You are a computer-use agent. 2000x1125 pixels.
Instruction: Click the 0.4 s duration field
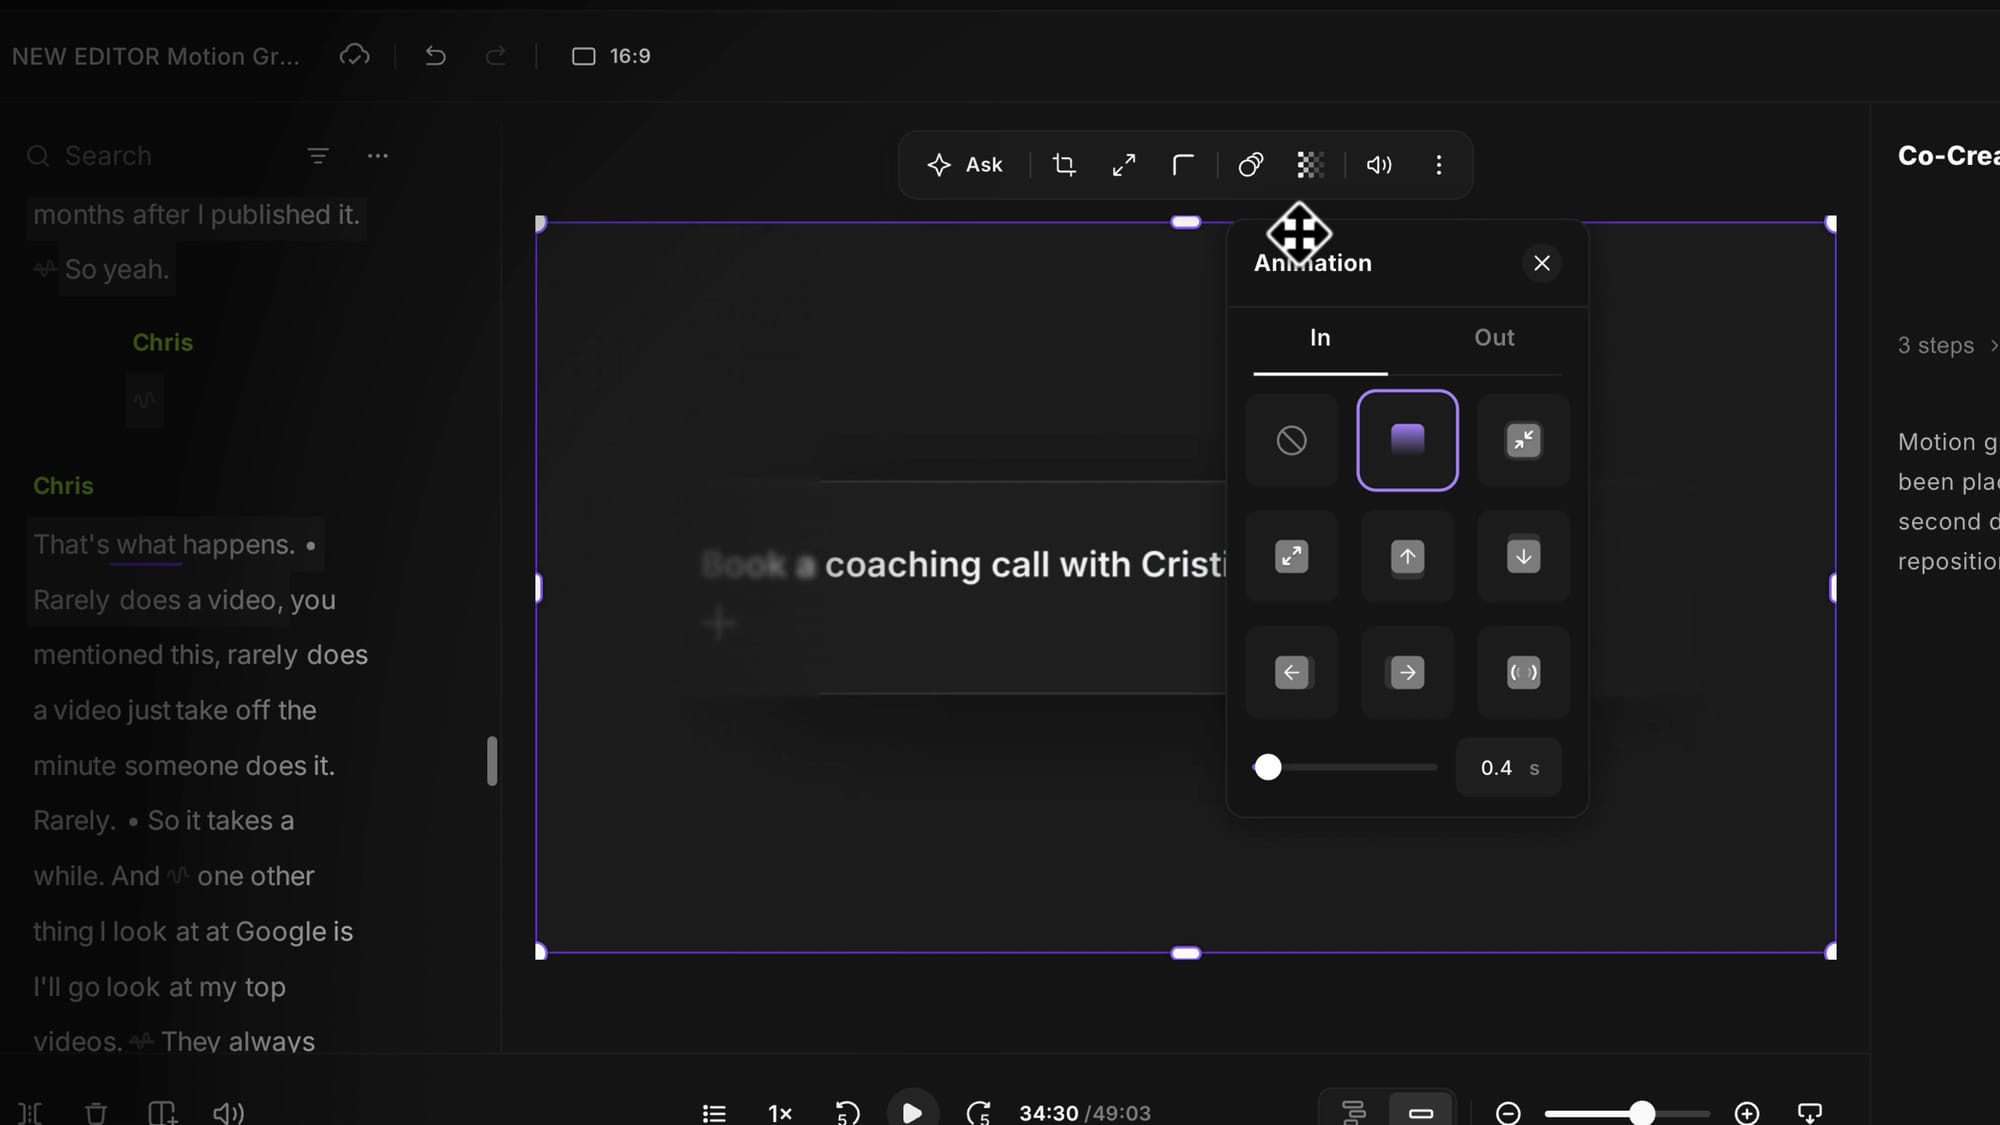pos(1508,767)
